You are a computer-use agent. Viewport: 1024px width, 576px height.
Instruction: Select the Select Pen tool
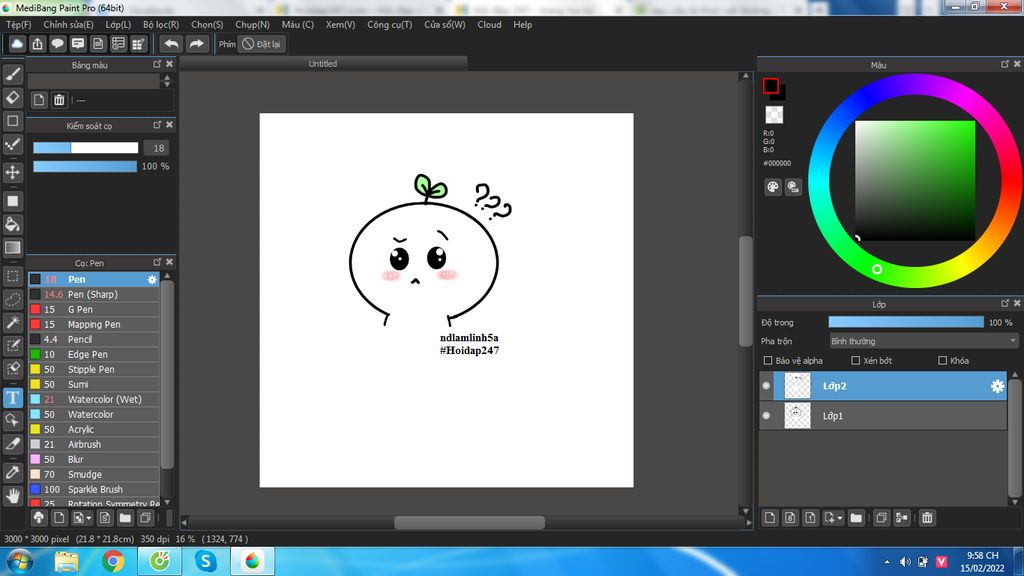(12, 345)
